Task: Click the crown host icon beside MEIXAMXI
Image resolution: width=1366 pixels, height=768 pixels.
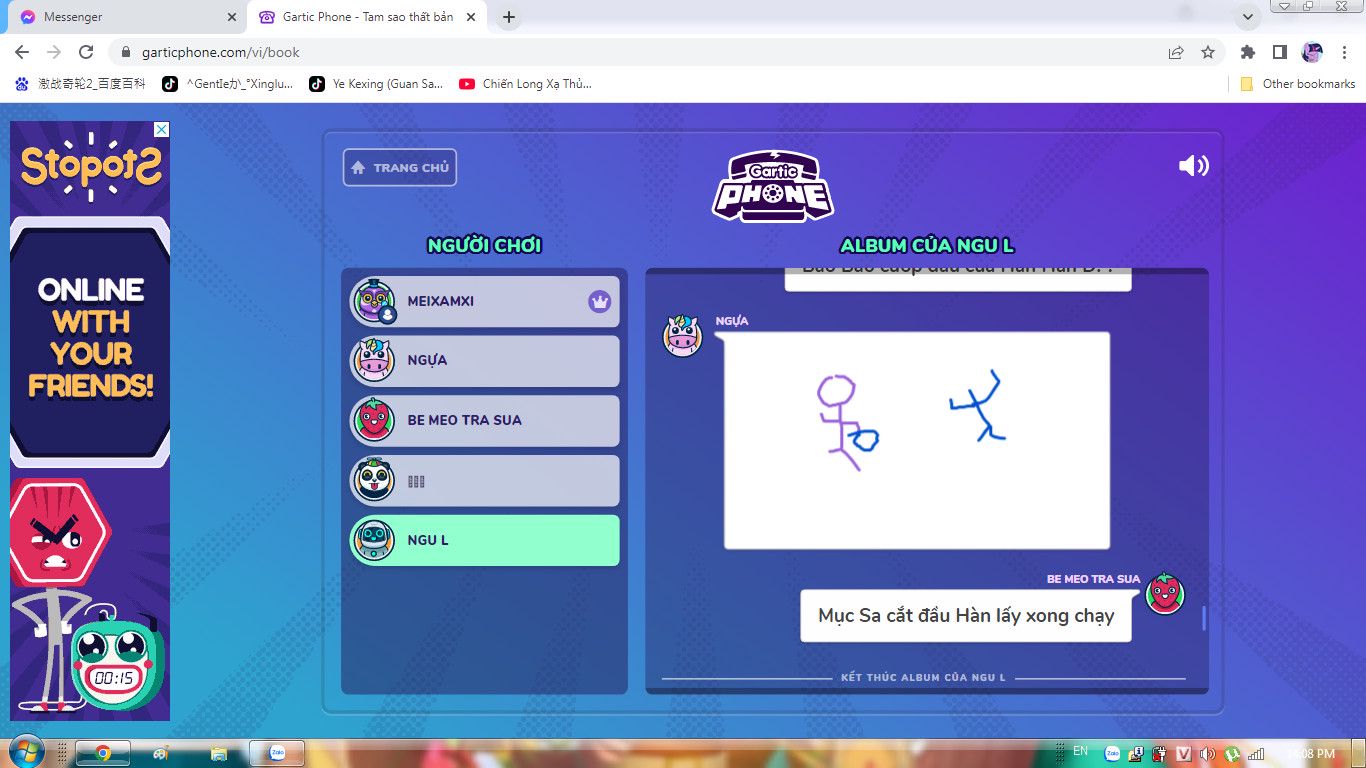Action: (599, 301)
